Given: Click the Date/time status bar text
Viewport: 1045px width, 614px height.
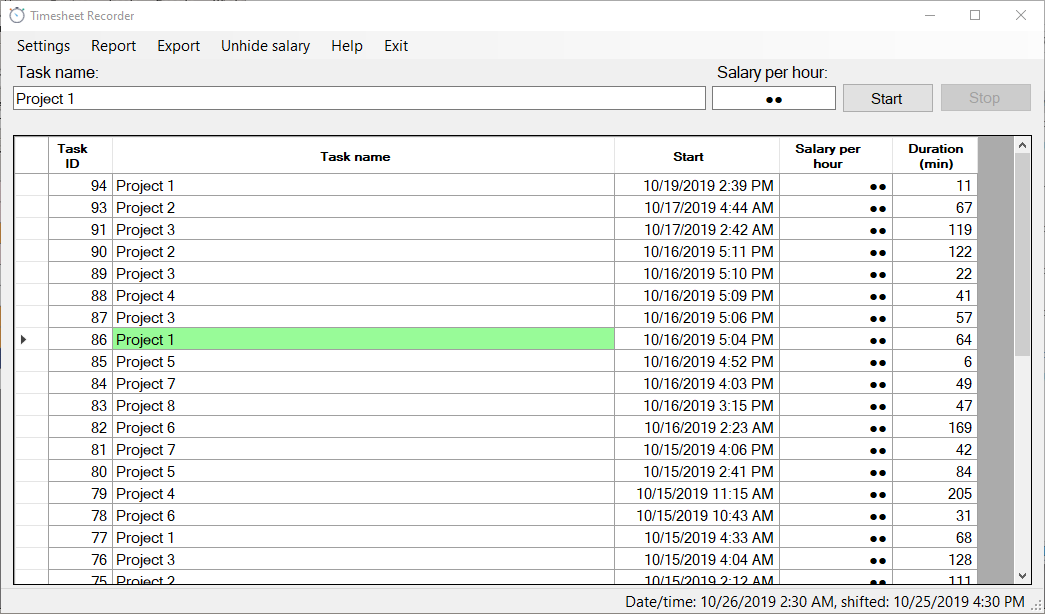Looking at the screenshot, I should point(824,601).
